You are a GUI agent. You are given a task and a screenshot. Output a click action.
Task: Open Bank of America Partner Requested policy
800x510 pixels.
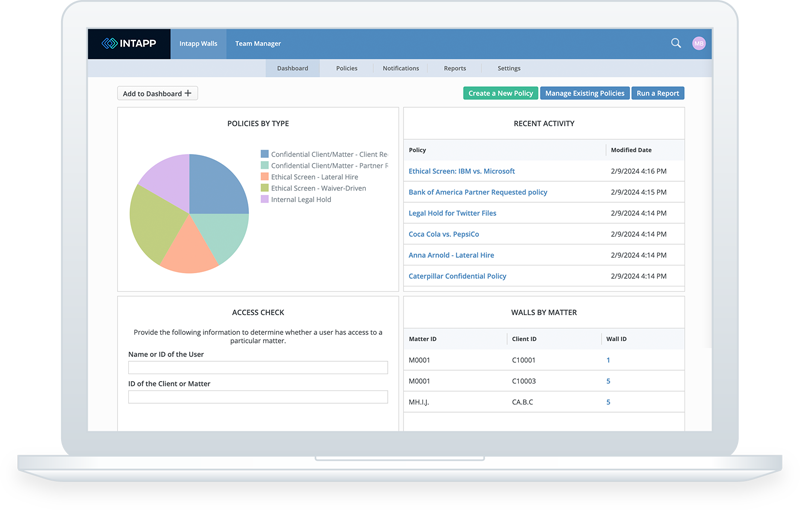pyautogui.click(x=478, y=192)
